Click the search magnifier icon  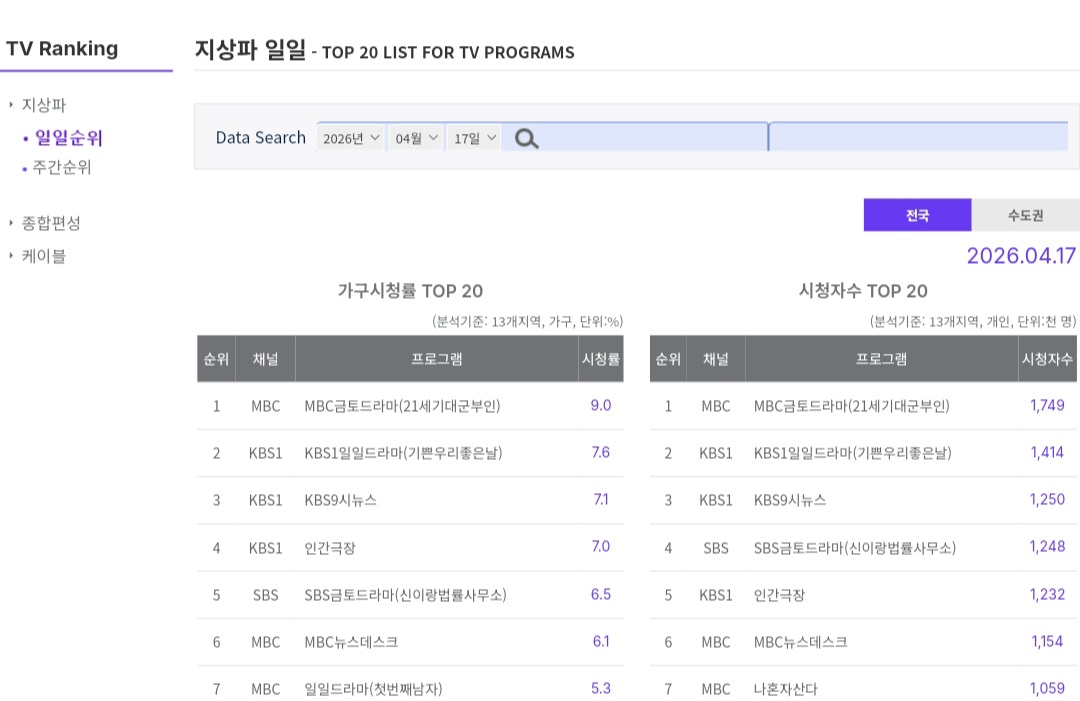526,138
